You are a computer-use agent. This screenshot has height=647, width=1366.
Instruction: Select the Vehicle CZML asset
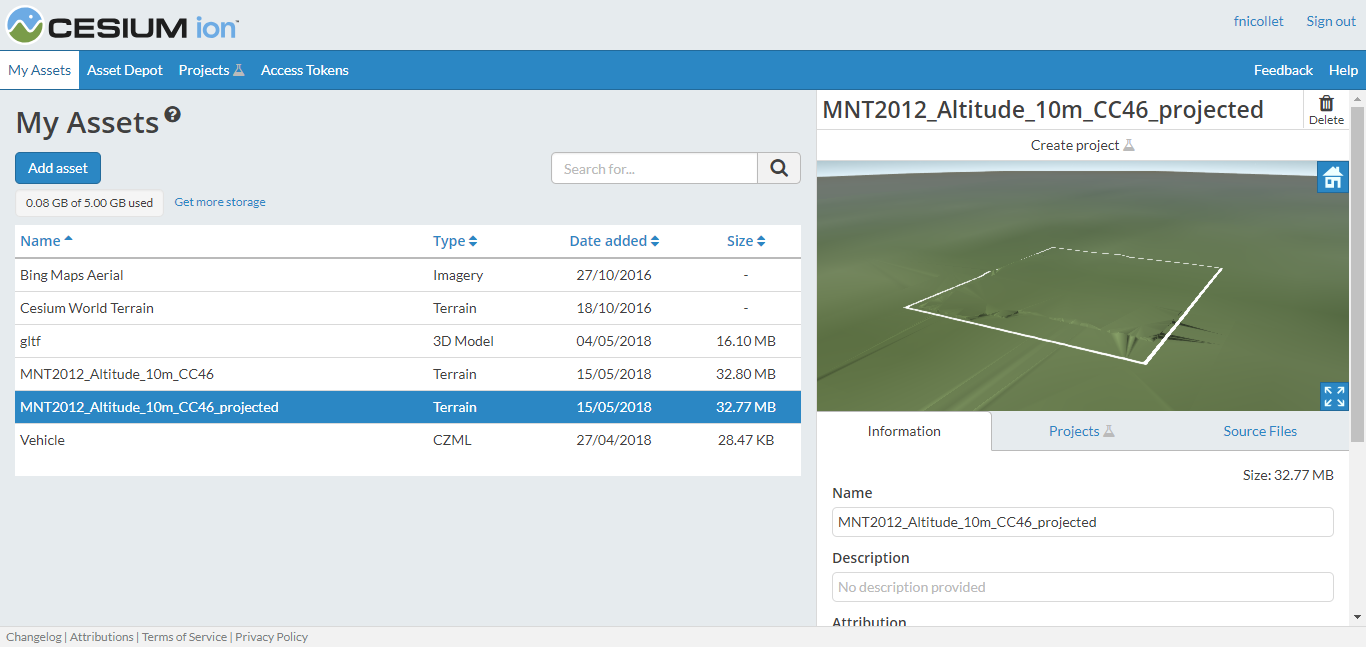tap(42, 440)
